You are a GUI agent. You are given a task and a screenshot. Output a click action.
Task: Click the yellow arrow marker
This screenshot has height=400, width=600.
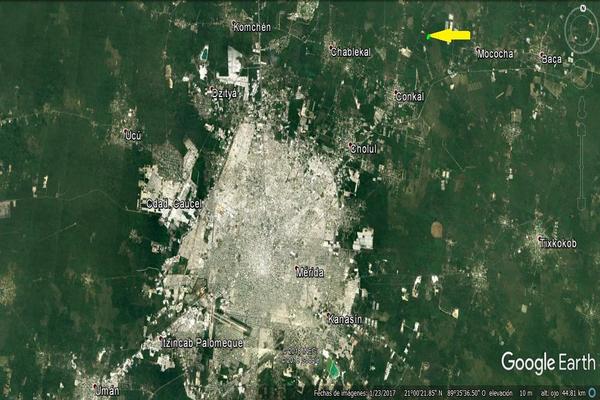pos(450,35)
